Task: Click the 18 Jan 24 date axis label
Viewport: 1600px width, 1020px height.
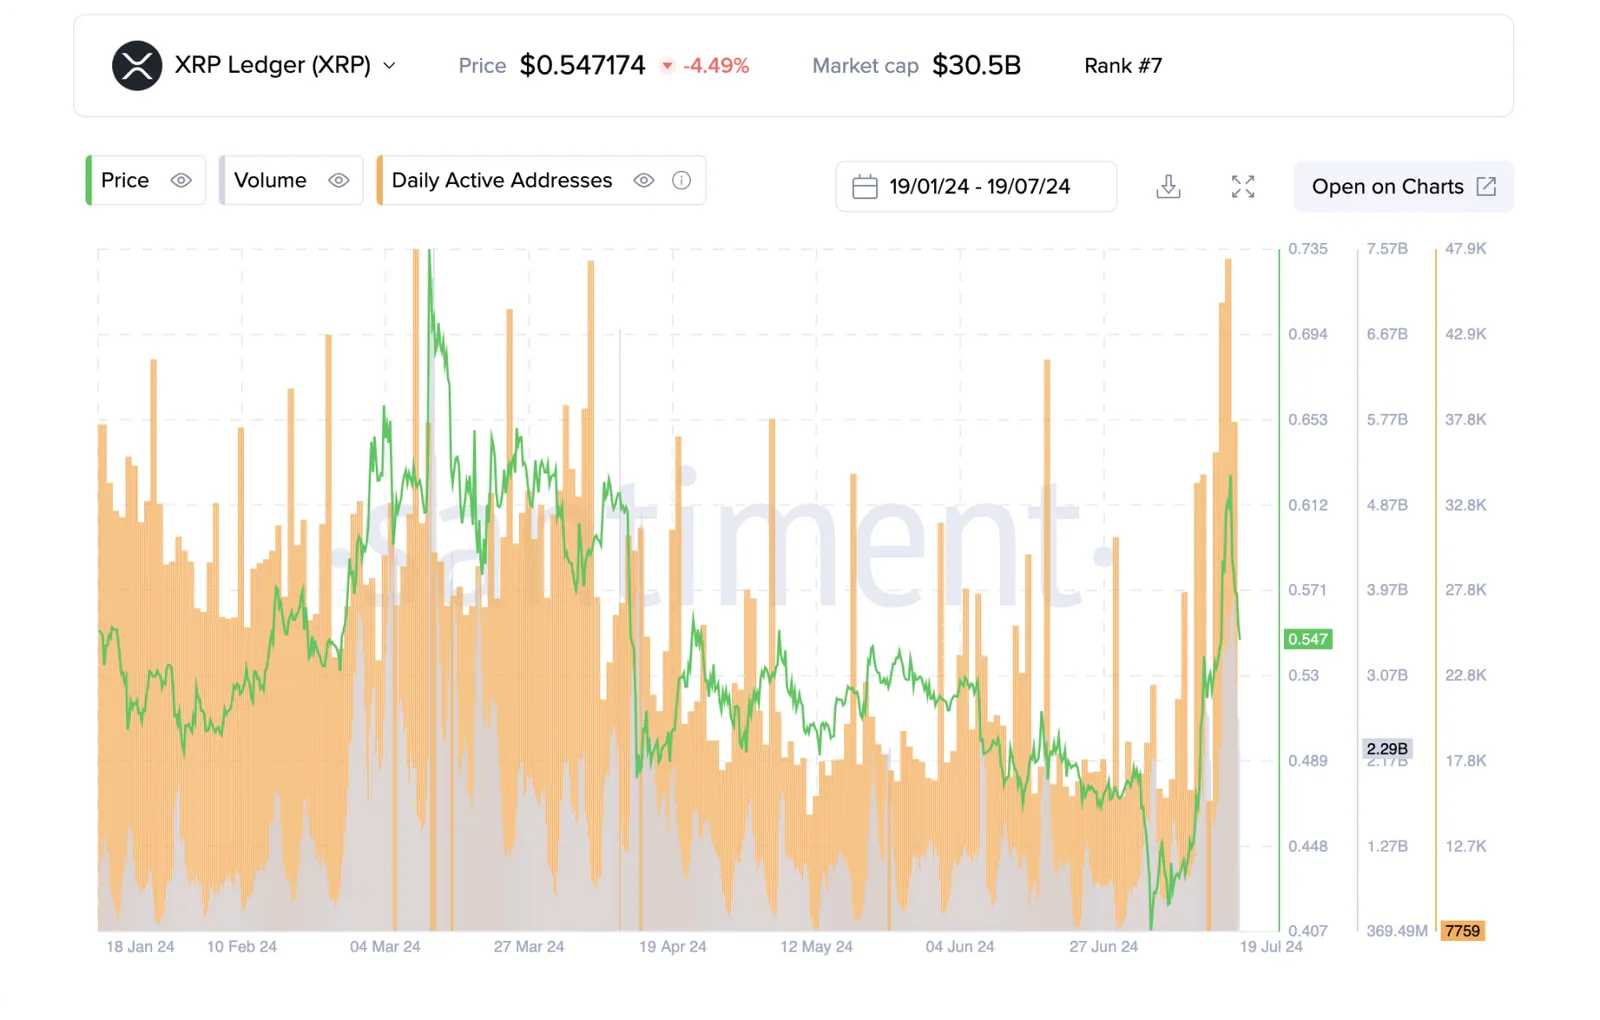Action: (140, 947)
